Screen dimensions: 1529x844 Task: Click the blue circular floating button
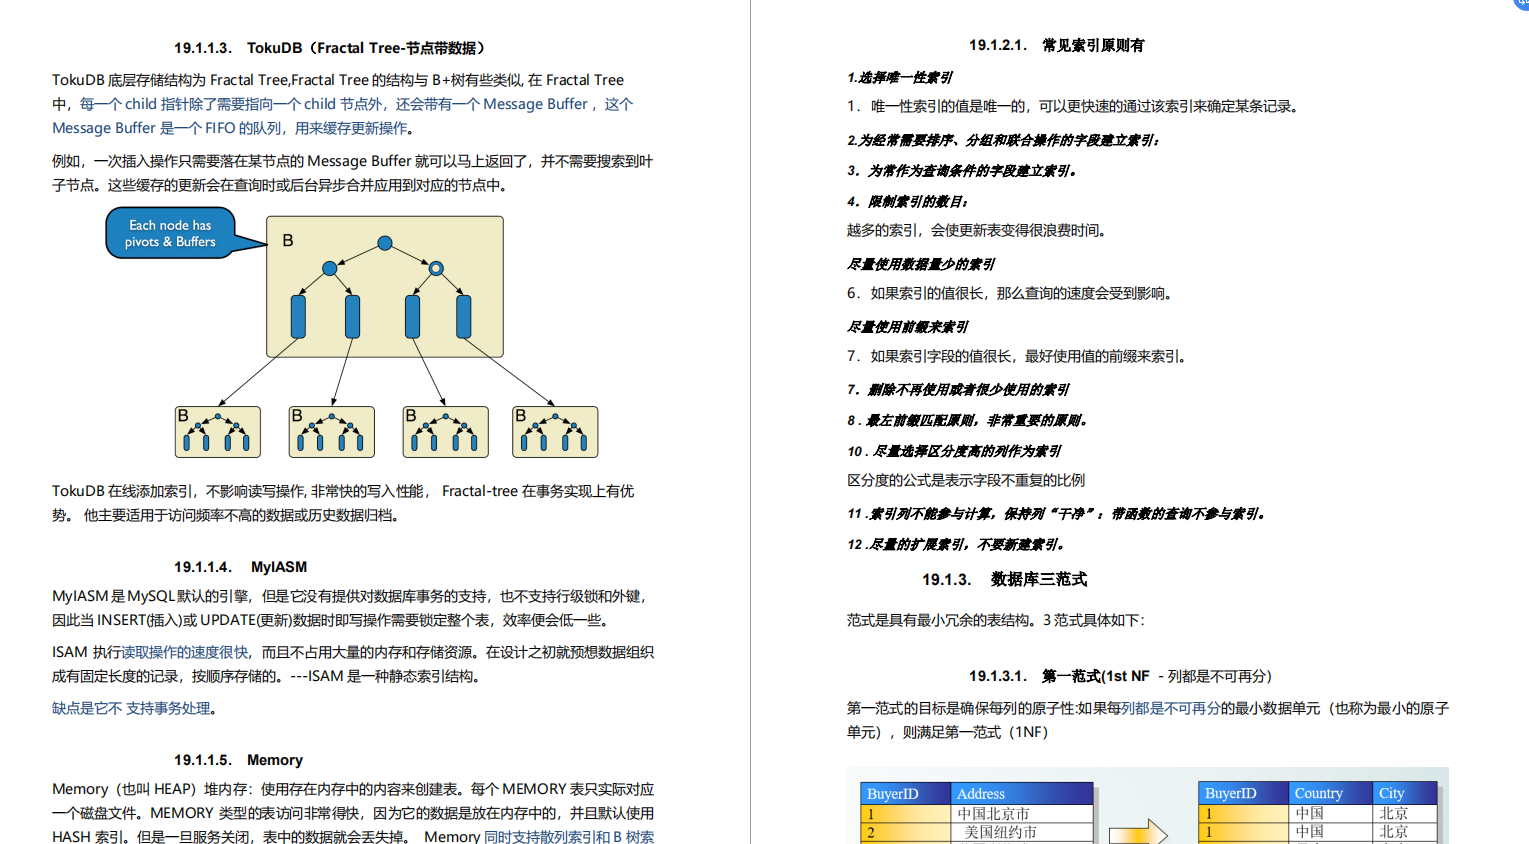[1519, 6]
